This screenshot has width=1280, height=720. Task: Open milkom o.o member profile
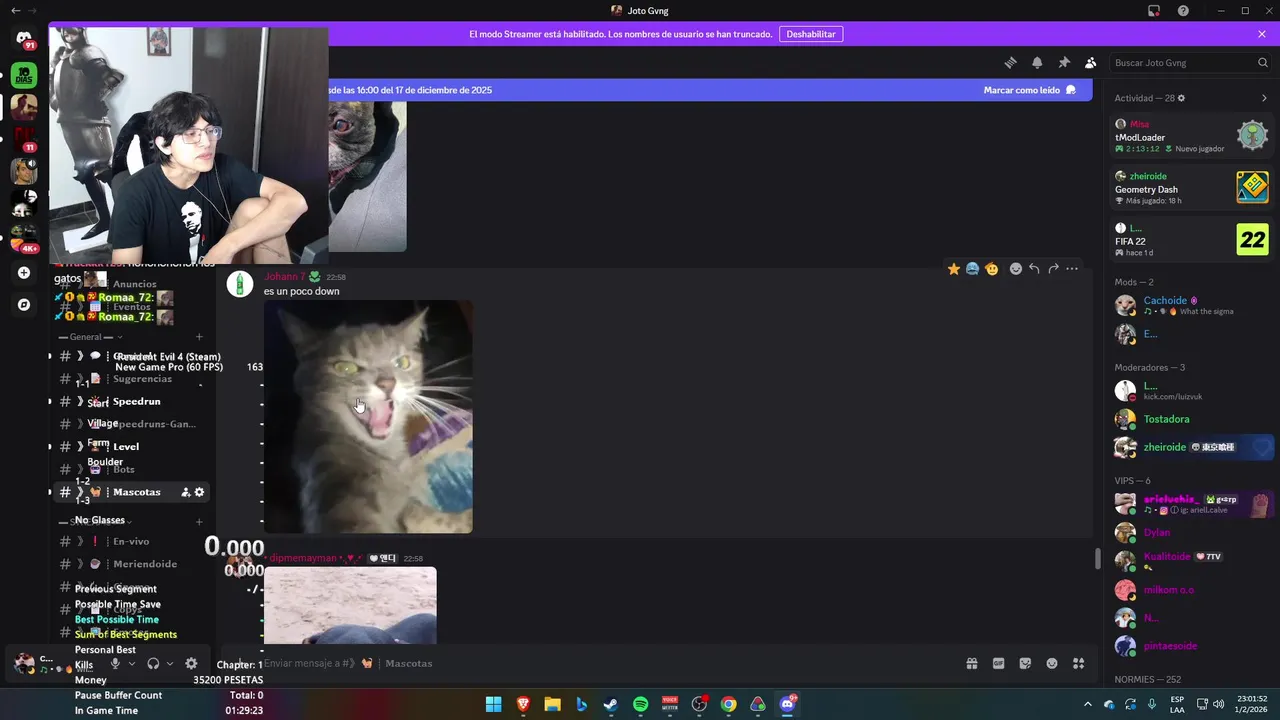(1192, 589)
